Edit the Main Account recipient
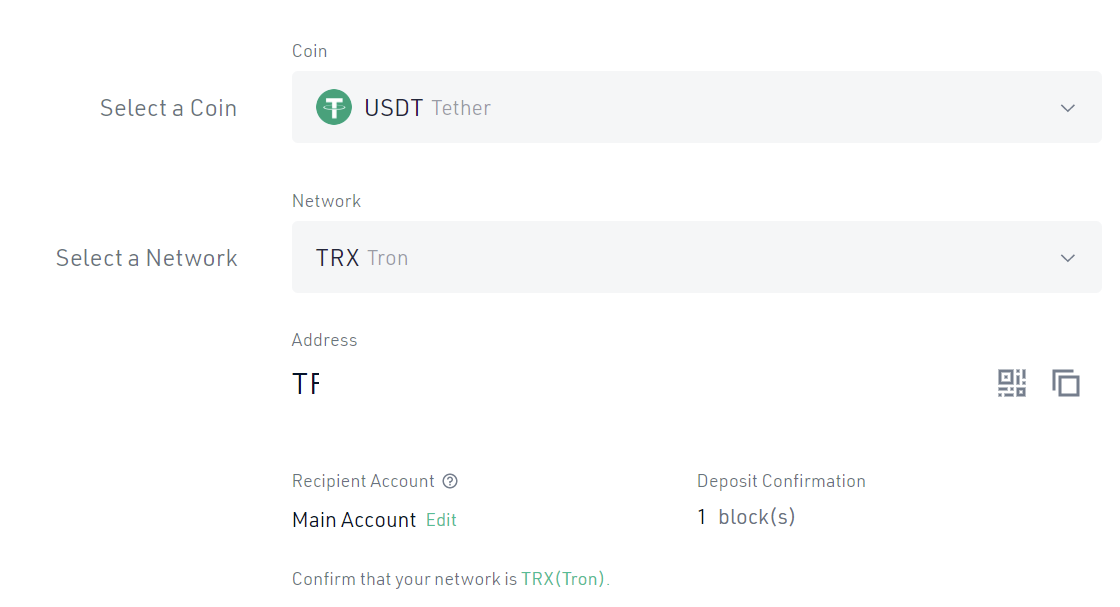The height and width of the screenshot is (607, 1120). 441,520
